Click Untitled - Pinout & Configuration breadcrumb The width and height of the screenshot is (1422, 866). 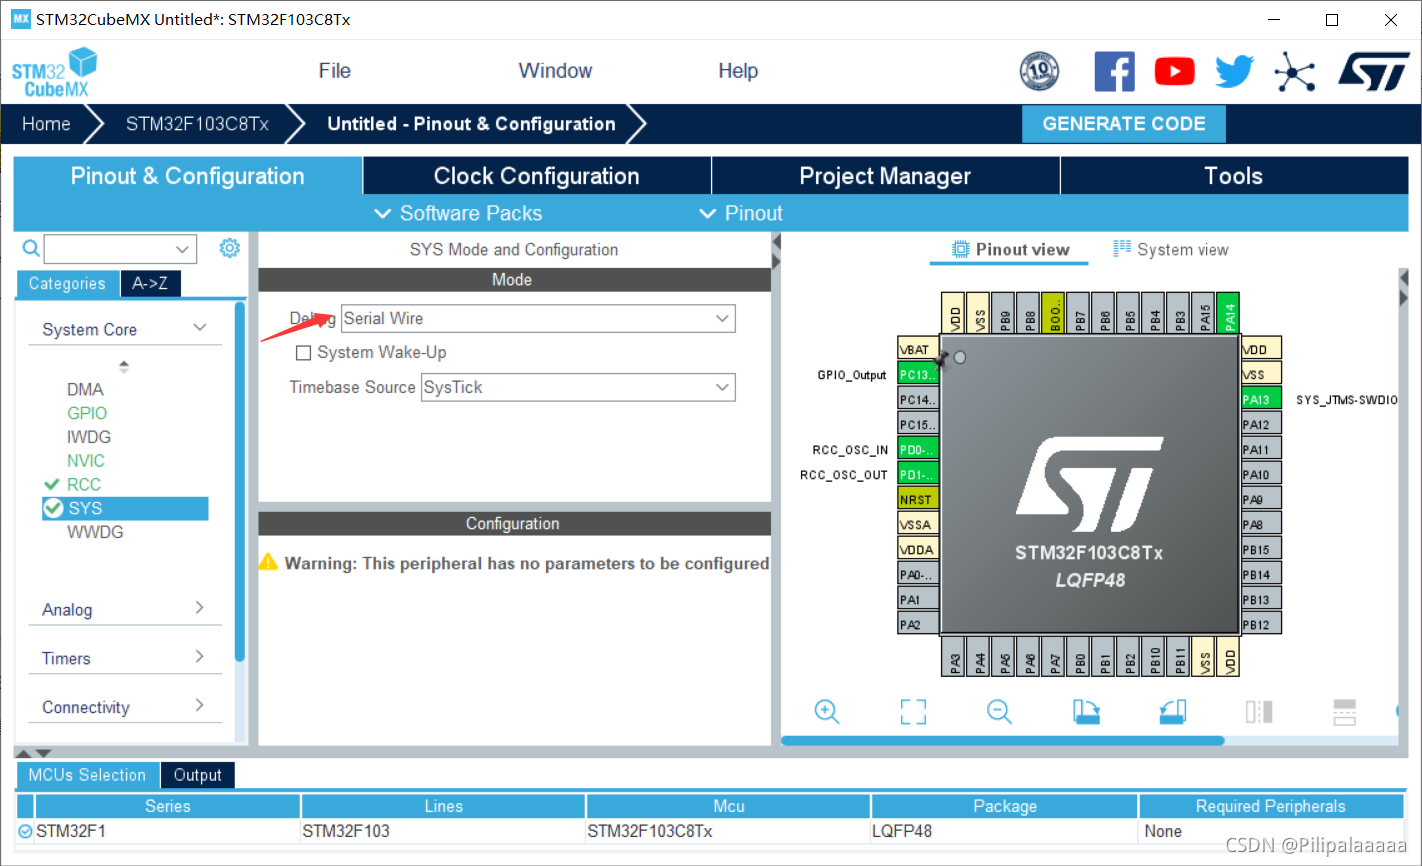(471, 124)
